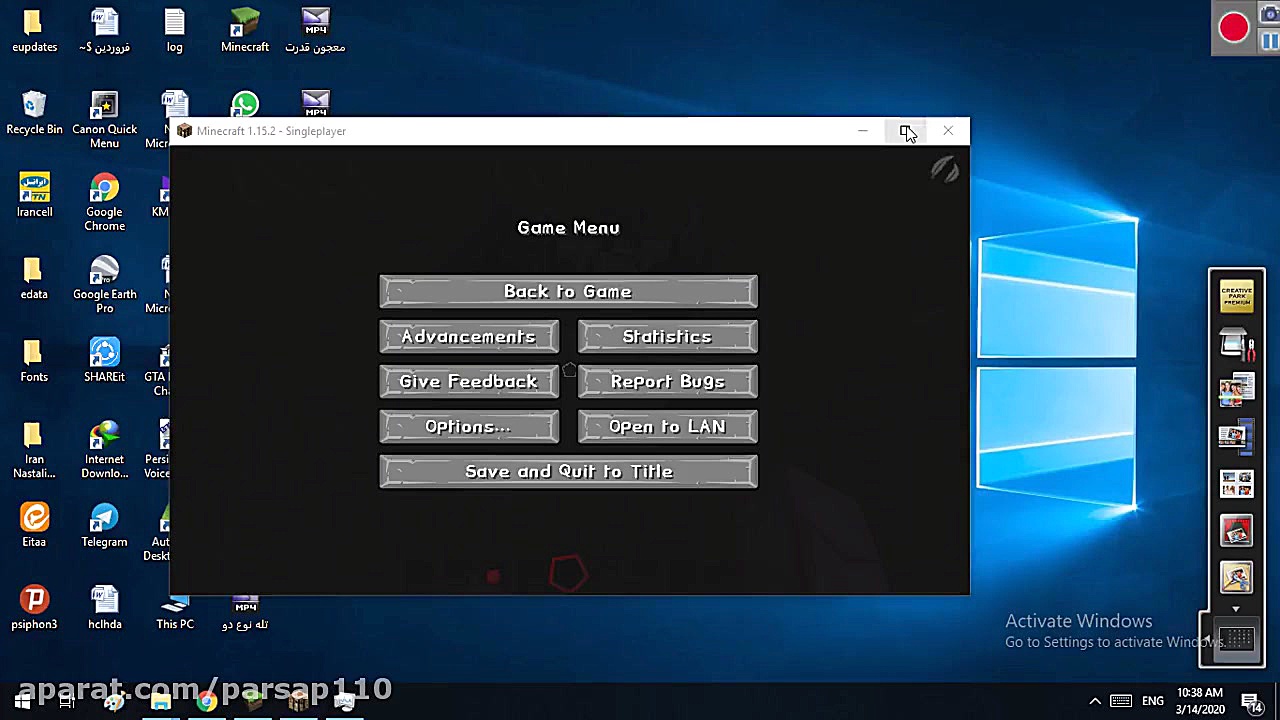The height and width of the screenshot is (720, 1280).
Task: Click Back to Game button
Action: (x=568, y=292)
